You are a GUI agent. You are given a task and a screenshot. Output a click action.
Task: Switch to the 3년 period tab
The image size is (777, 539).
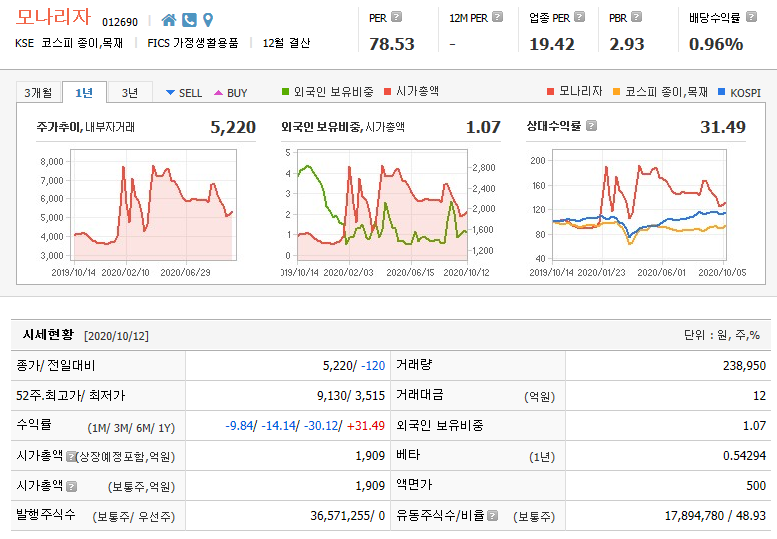click(x=130, y=93)
